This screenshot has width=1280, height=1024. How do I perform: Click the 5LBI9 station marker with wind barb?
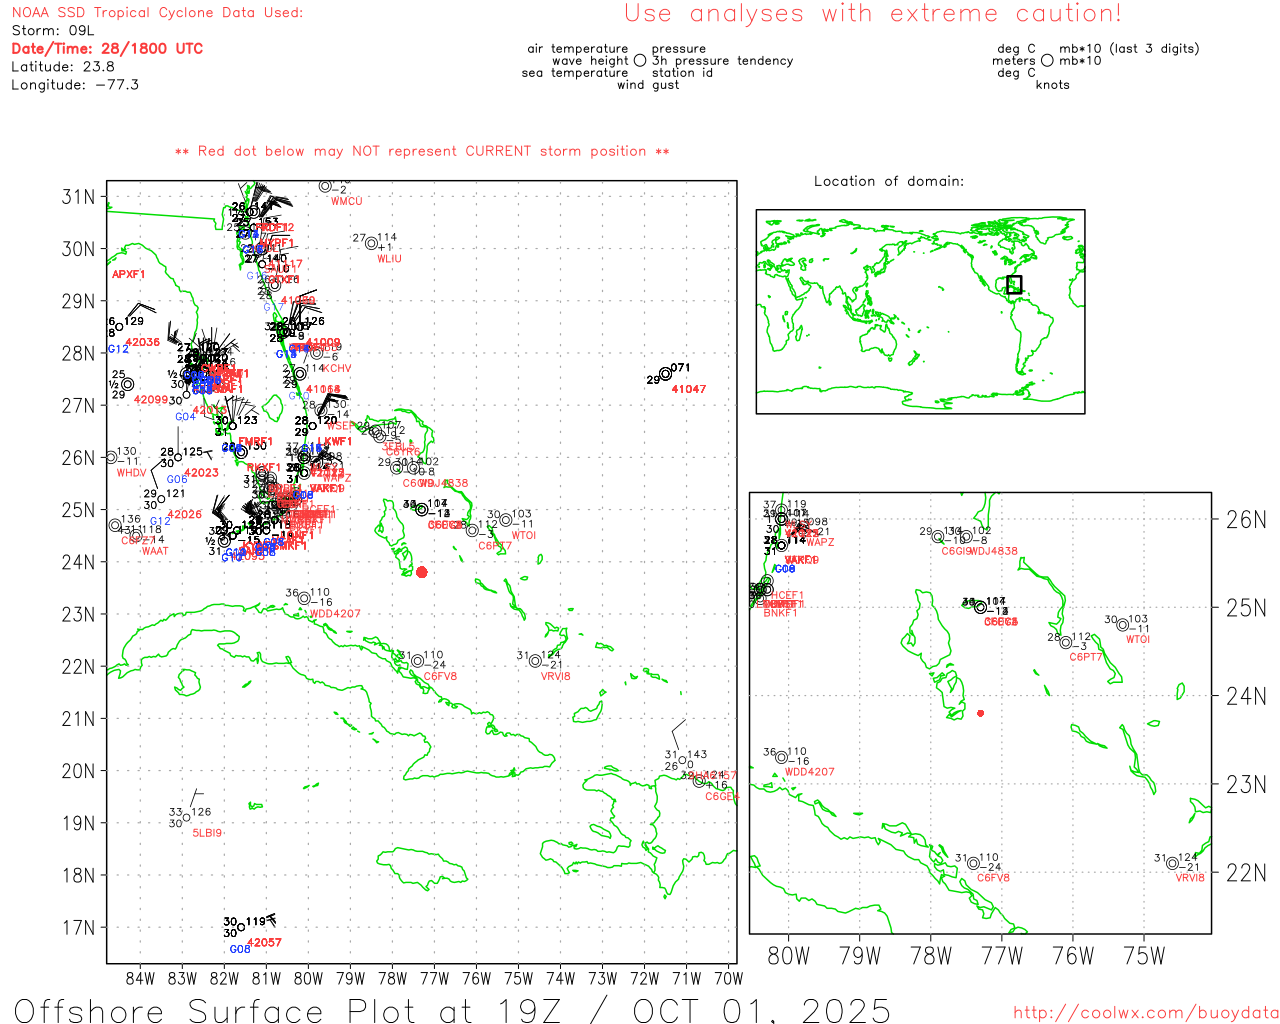(x=186, y=817)
